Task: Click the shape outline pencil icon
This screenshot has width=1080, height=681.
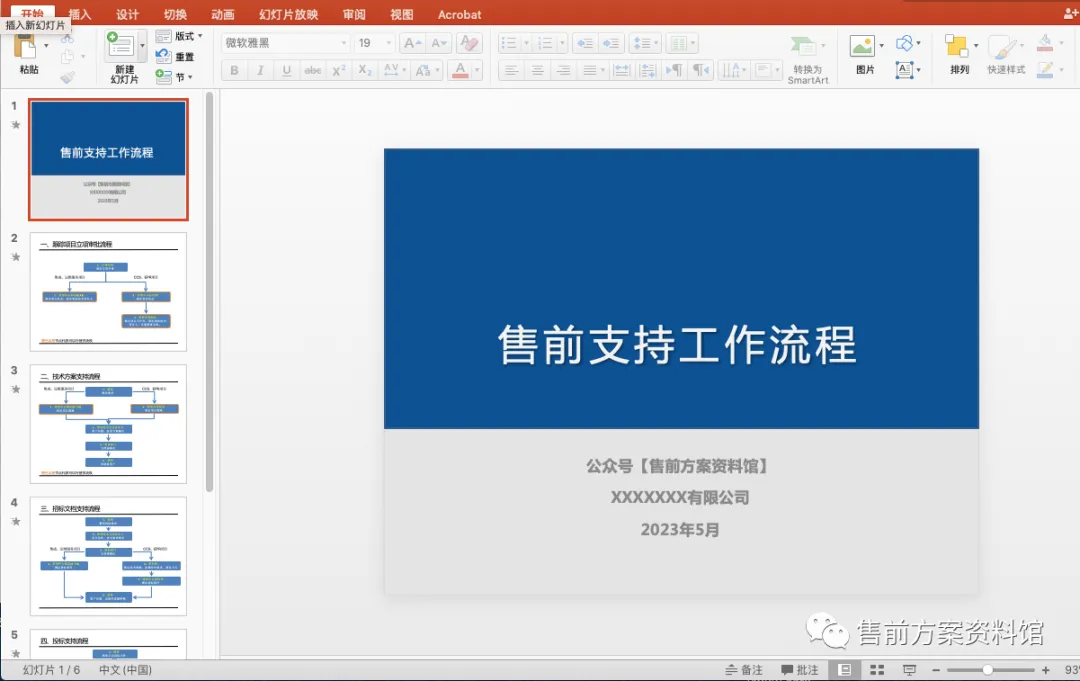Action: point(1045,70)
